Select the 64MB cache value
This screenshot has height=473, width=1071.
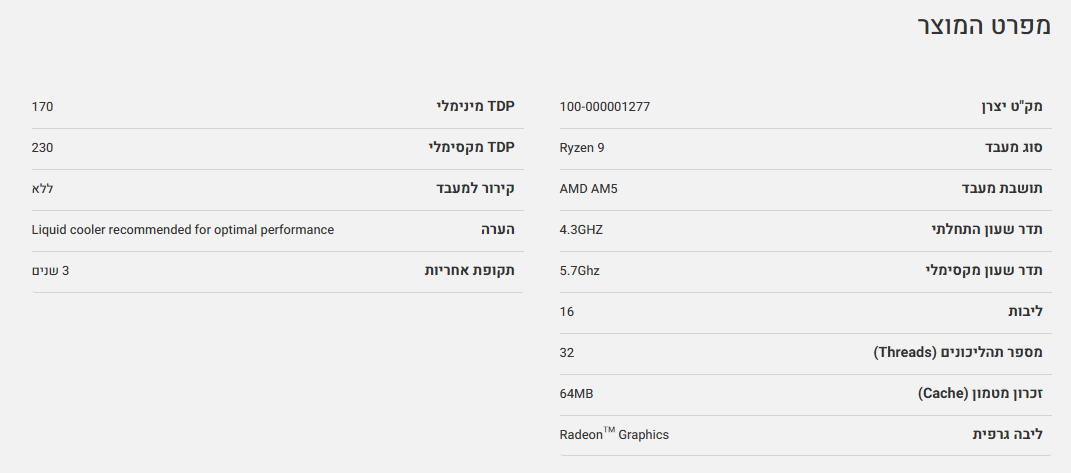click(x=576, y=393)
